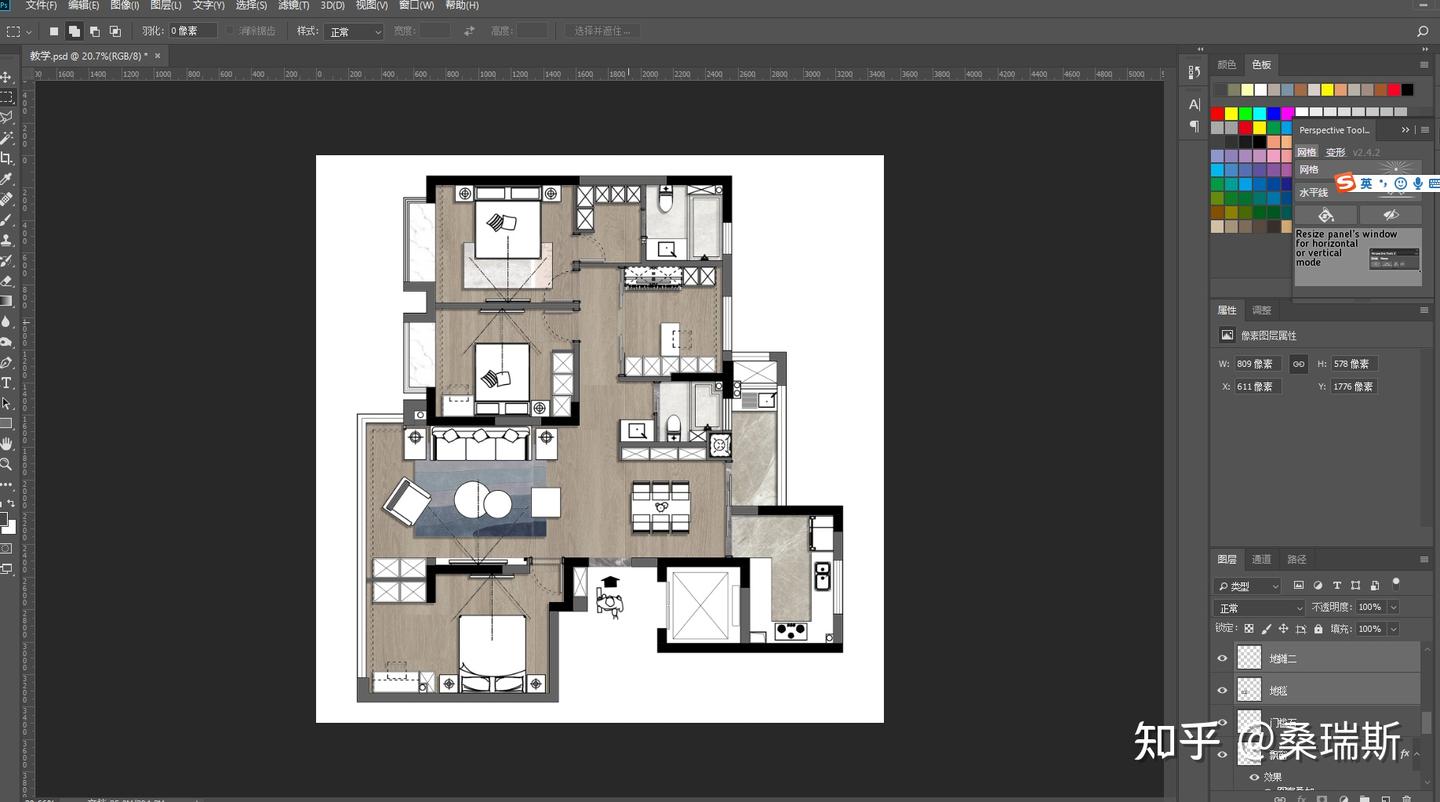This screenshot has width=1440, height=802.
Task: Open the 滤镜(T) menu
Action: click(x=293, y=5)
